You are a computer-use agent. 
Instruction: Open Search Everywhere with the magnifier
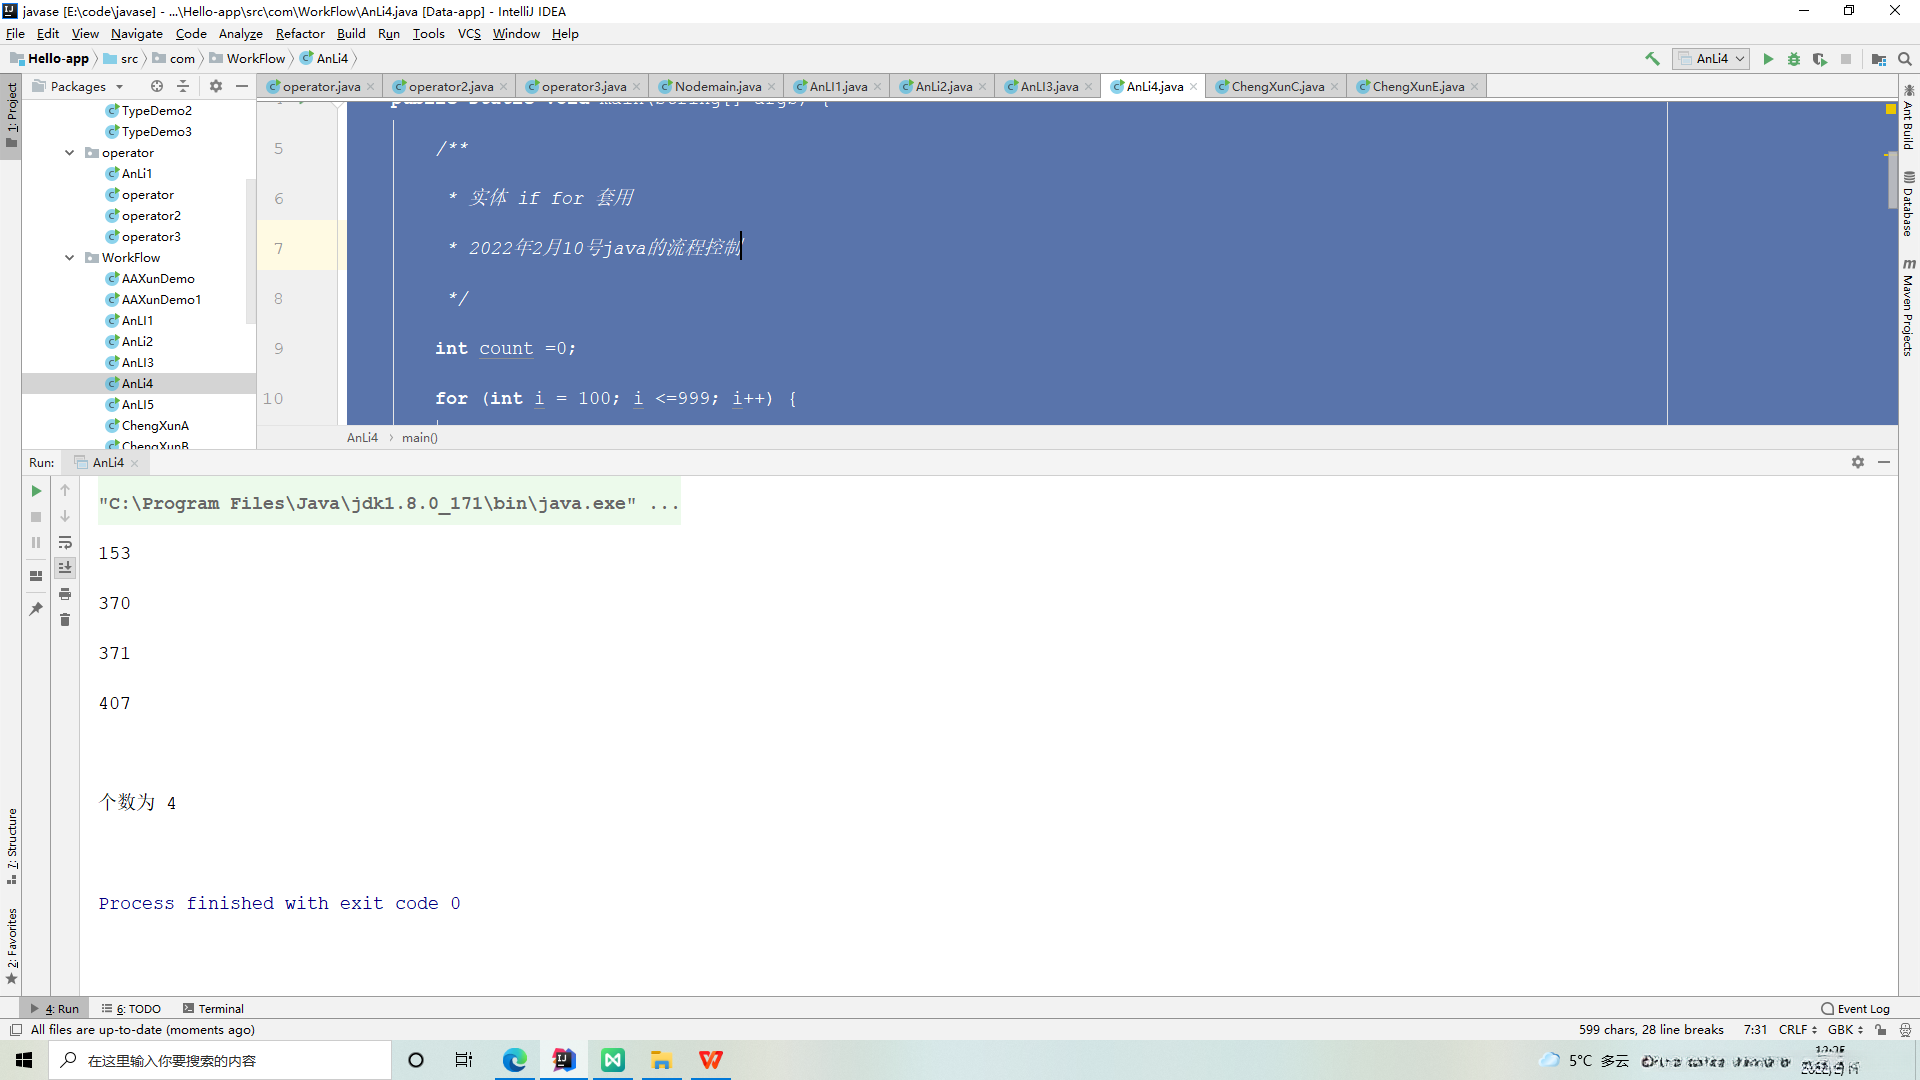coord(1905,59)
